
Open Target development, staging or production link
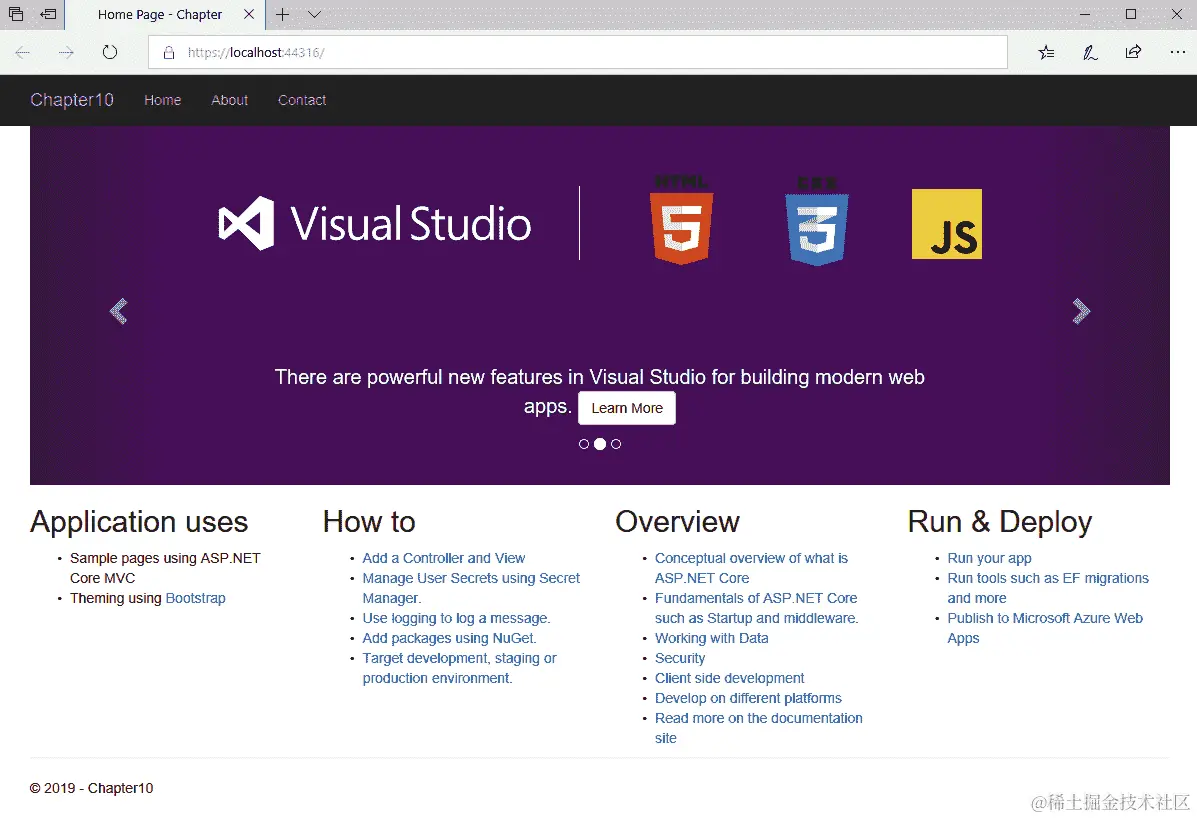coord(460,668)
